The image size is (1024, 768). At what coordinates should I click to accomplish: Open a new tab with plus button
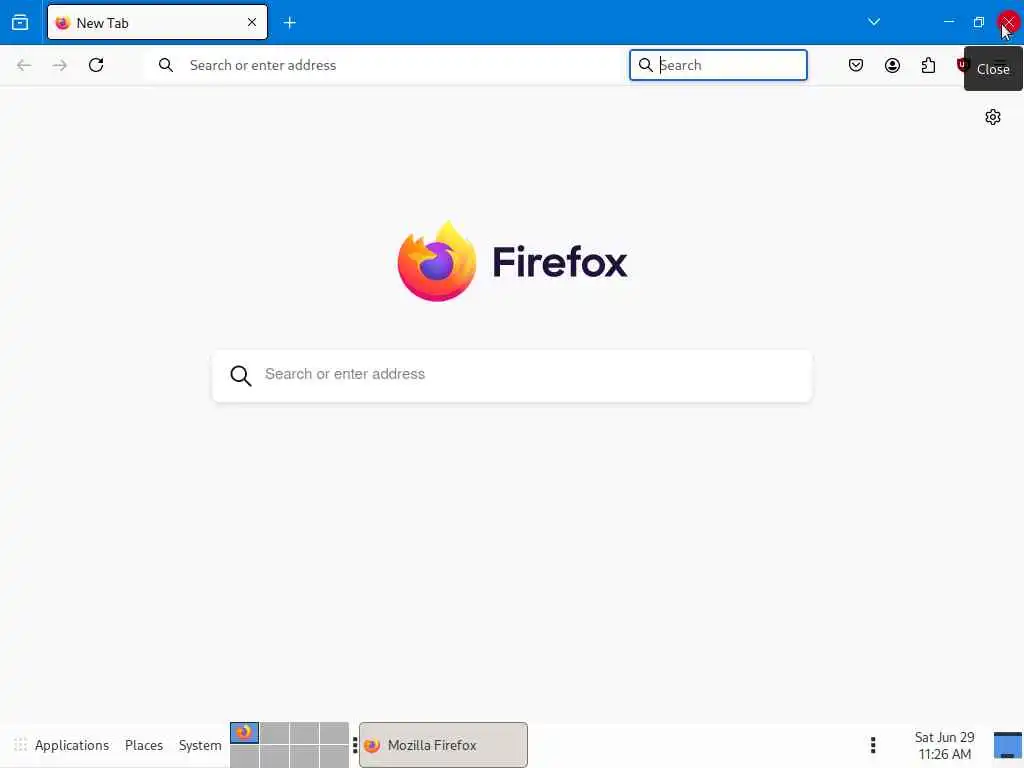tap(290, 23)
